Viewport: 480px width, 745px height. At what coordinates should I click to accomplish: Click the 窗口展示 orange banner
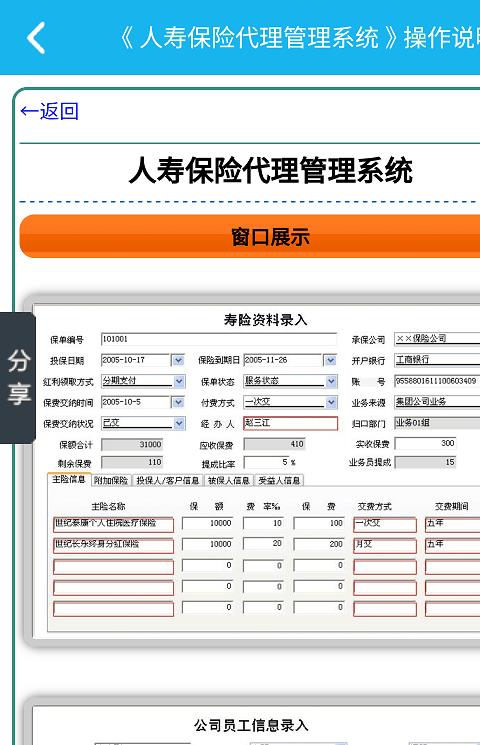point(250,236)
